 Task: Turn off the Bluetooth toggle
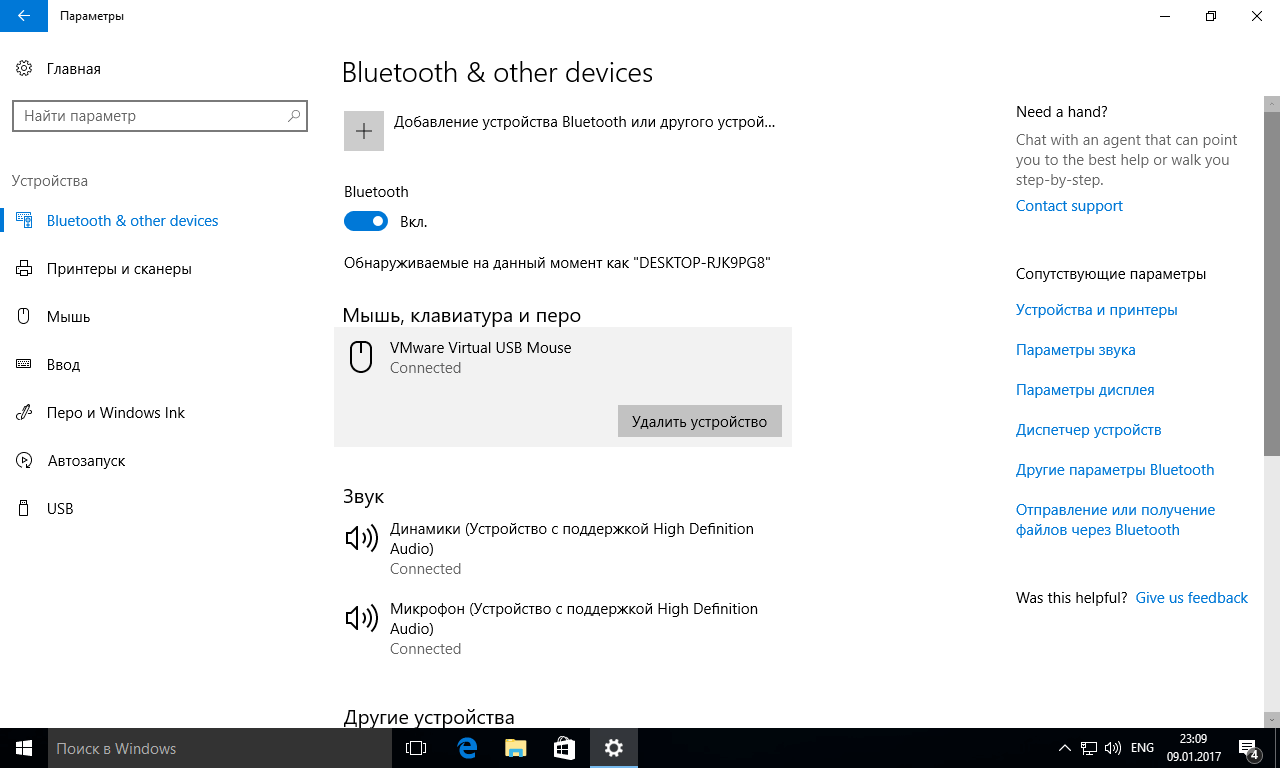click(366, 221)
